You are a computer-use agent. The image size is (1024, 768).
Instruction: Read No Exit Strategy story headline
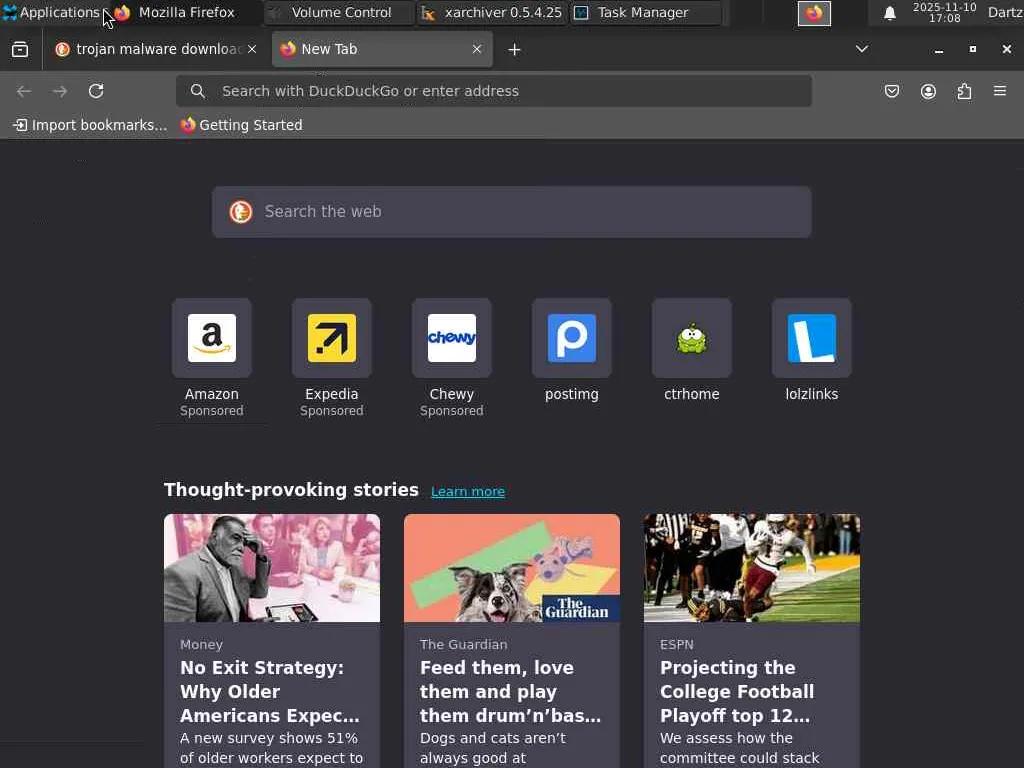tap(270, 692)
